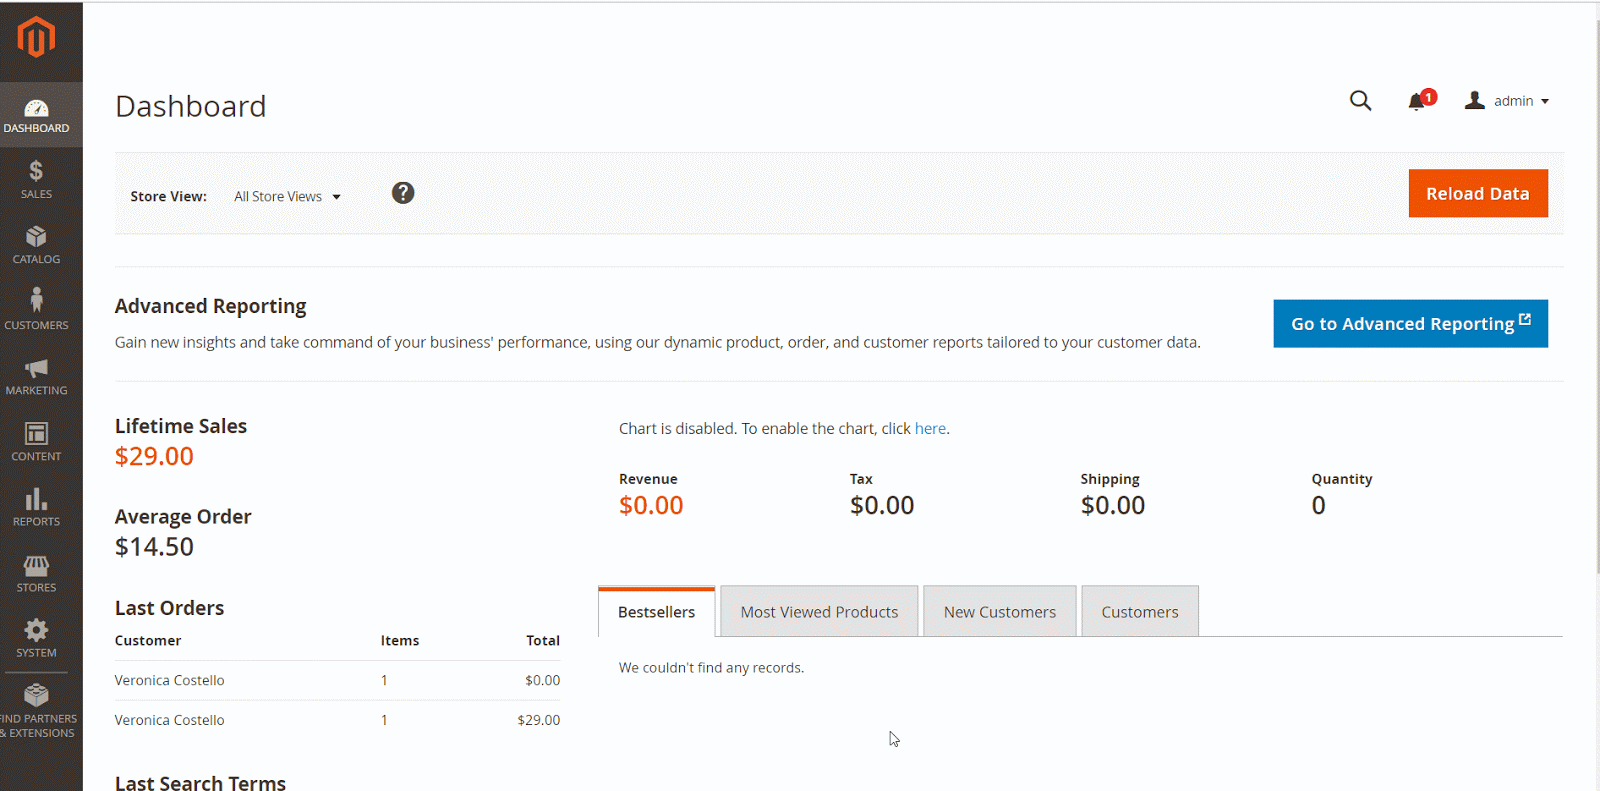The width and height of the screenshot is (1600, 791).
Task: Open the notifications bell
Action: 1417,101
